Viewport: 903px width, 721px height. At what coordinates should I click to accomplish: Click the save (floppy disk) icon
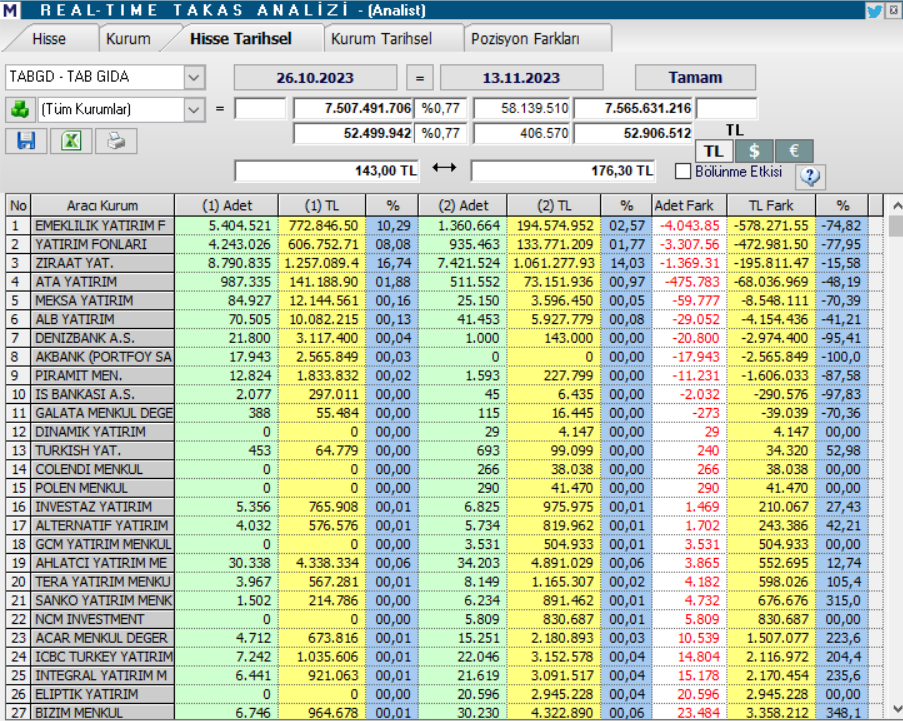pos(26,141)
